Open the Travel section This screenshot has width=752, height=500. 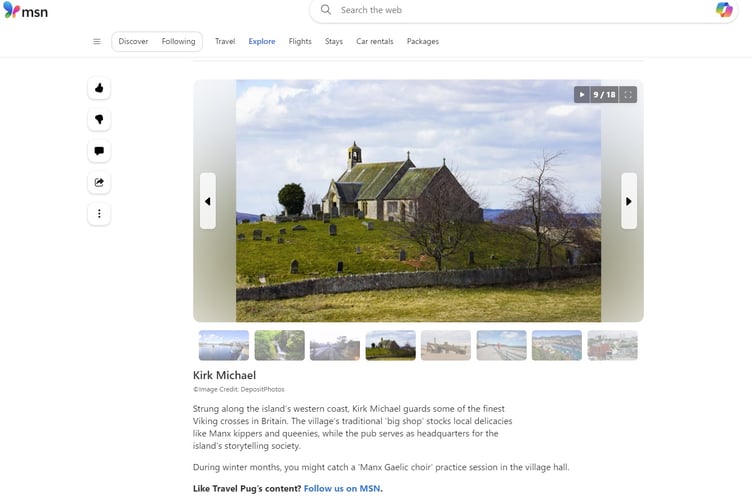[x=225, y=41]
